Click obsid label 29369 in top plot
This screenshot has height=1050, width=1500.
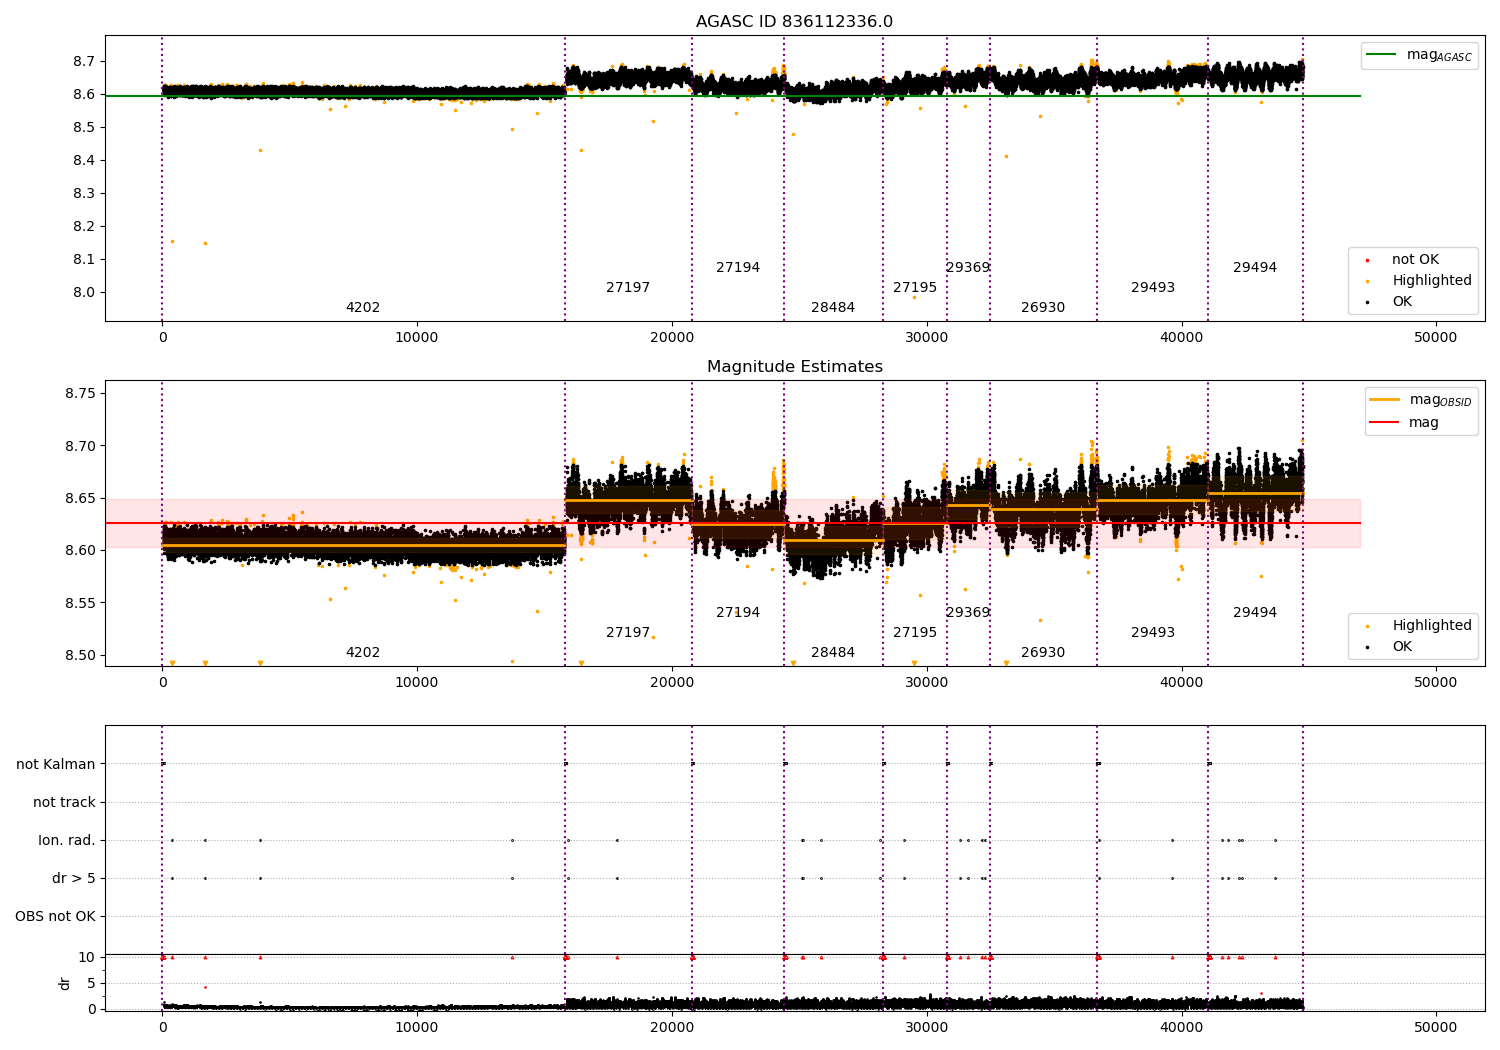pos(968,268)
